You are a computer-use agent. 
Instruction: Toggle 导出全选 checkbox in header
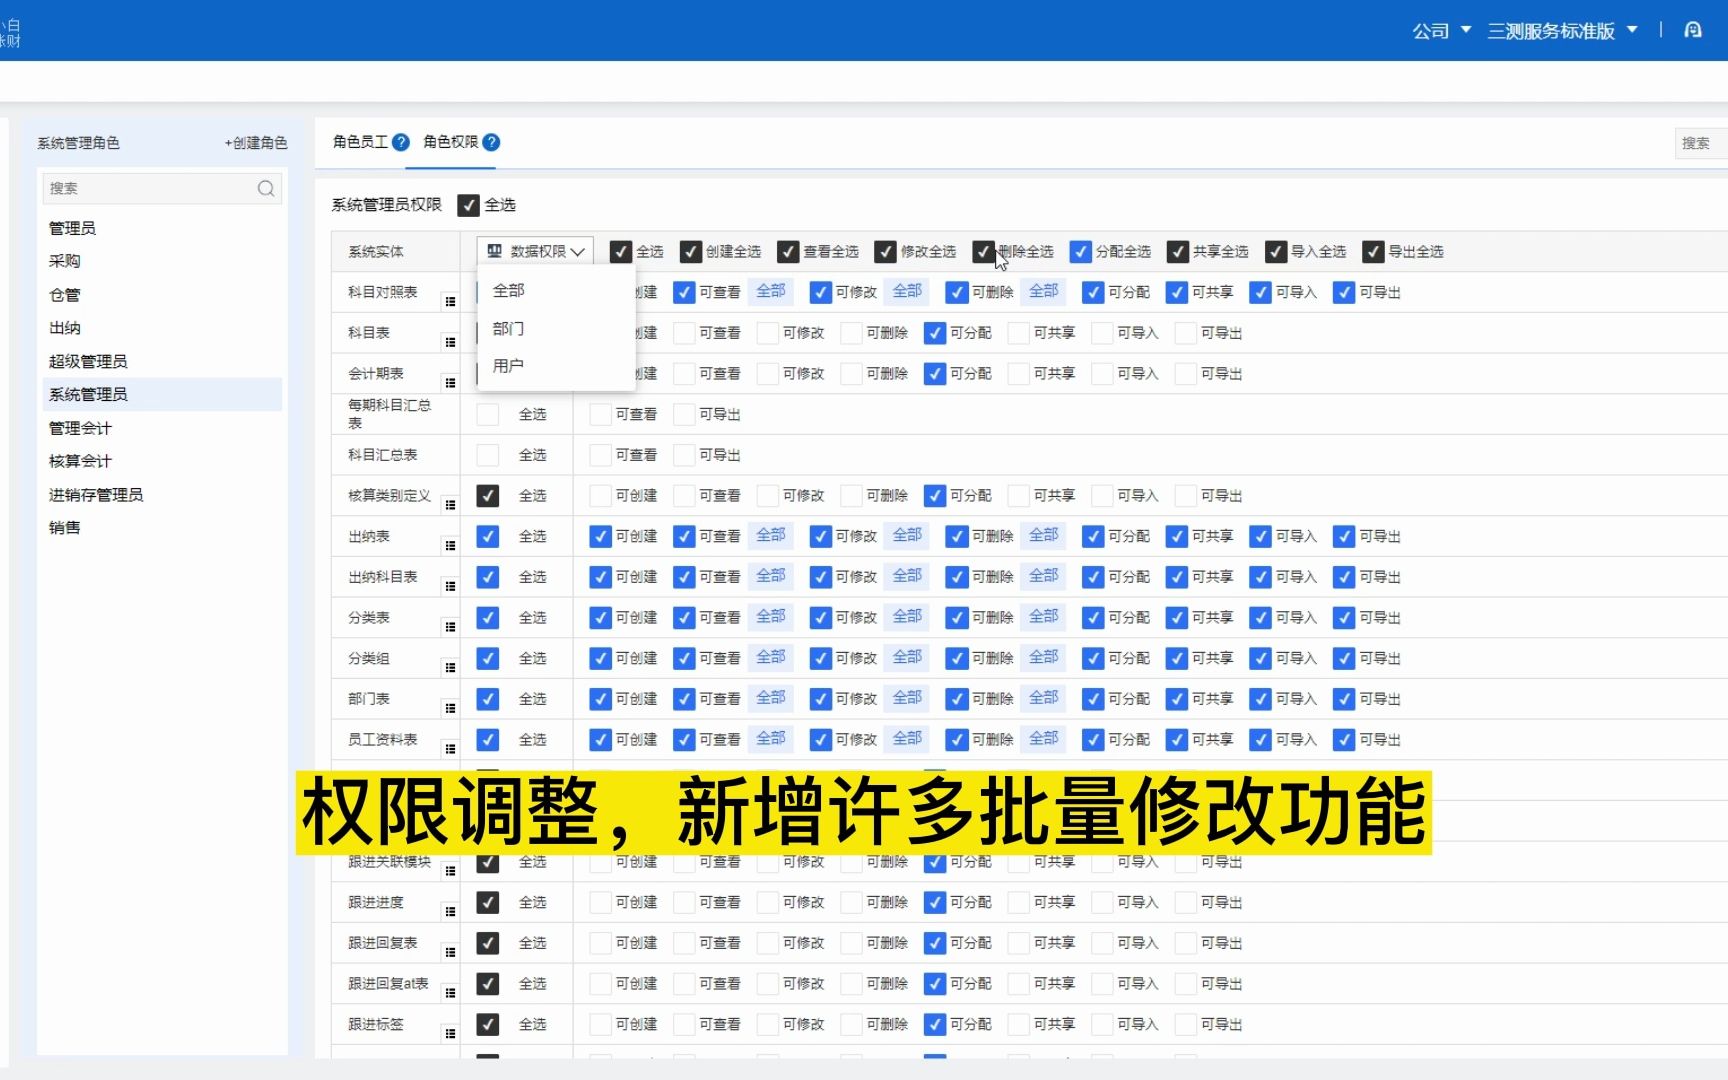(x=1373, y=251)
